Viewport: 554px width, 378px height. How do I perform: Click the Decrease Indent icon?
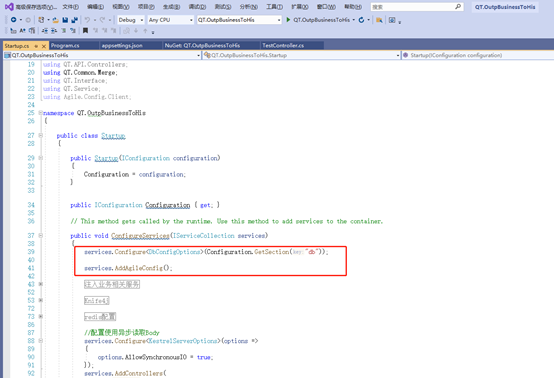pos(45,31)
